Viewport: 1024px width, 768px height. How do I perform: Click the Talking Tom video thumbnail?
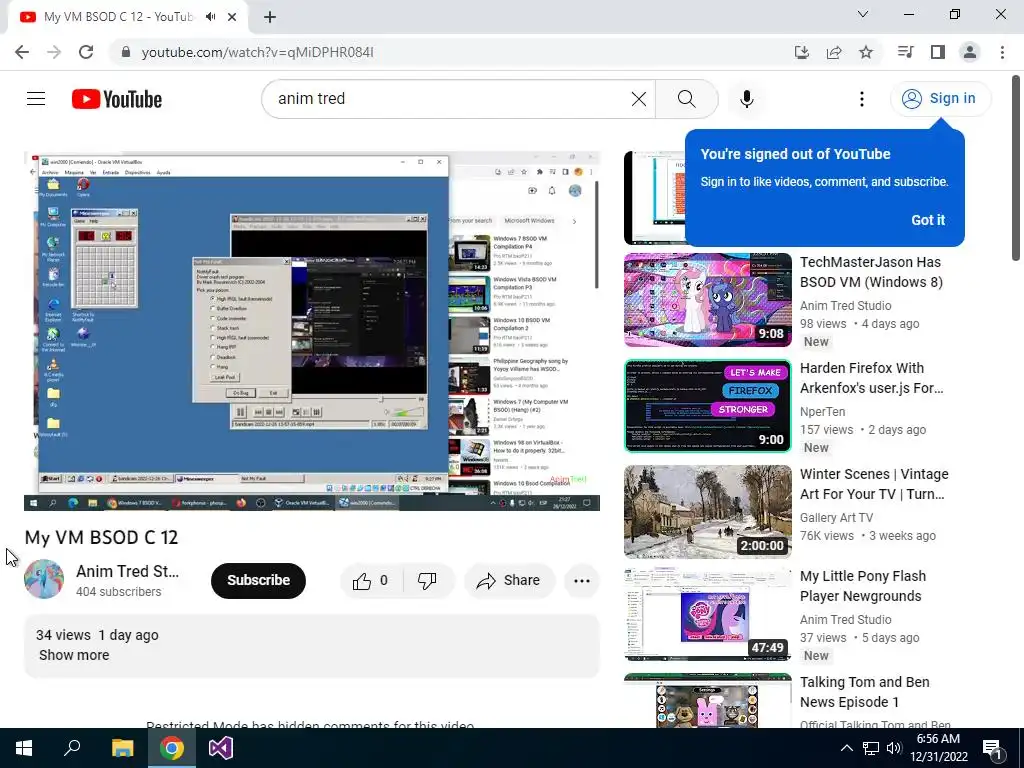(x=708, y=700)
